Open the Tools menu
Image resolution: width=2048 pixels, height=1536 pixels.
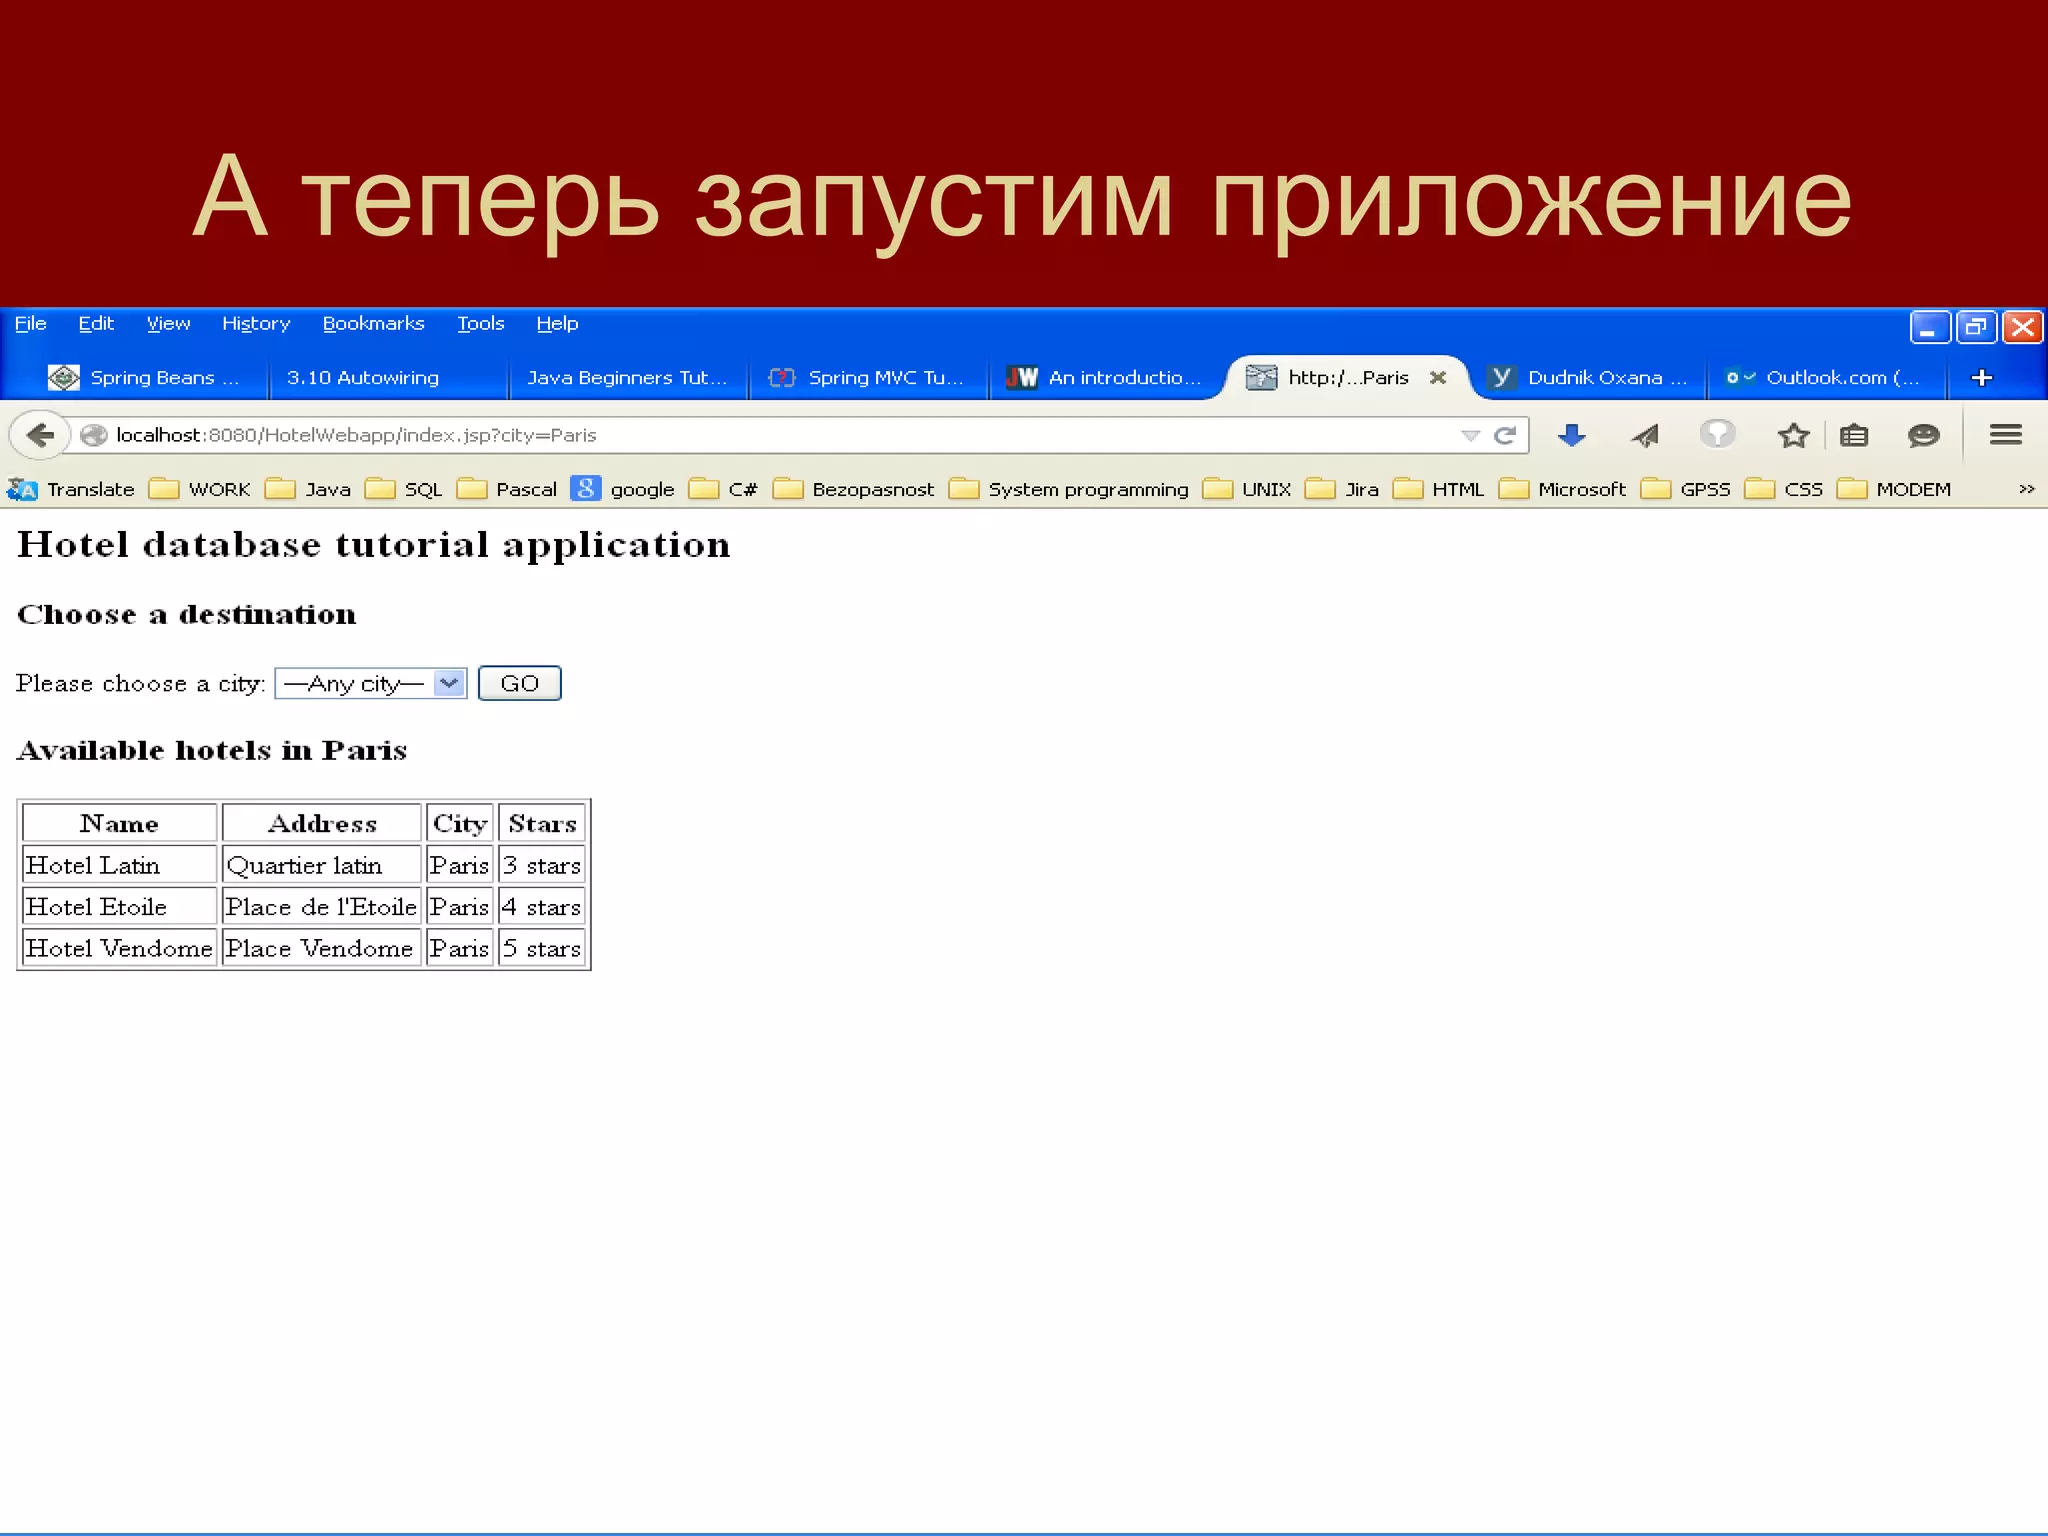point(480,323)
